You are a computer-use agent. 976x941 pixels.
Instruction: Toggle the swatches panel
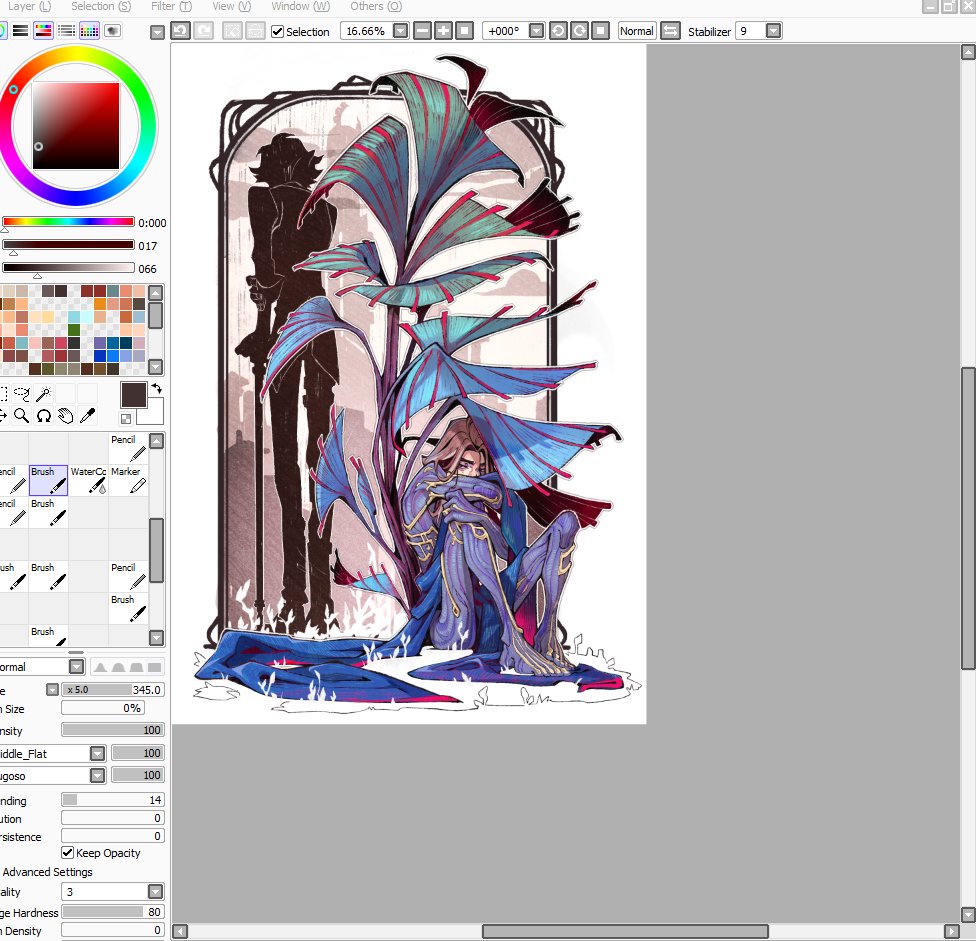coord(90,30)
